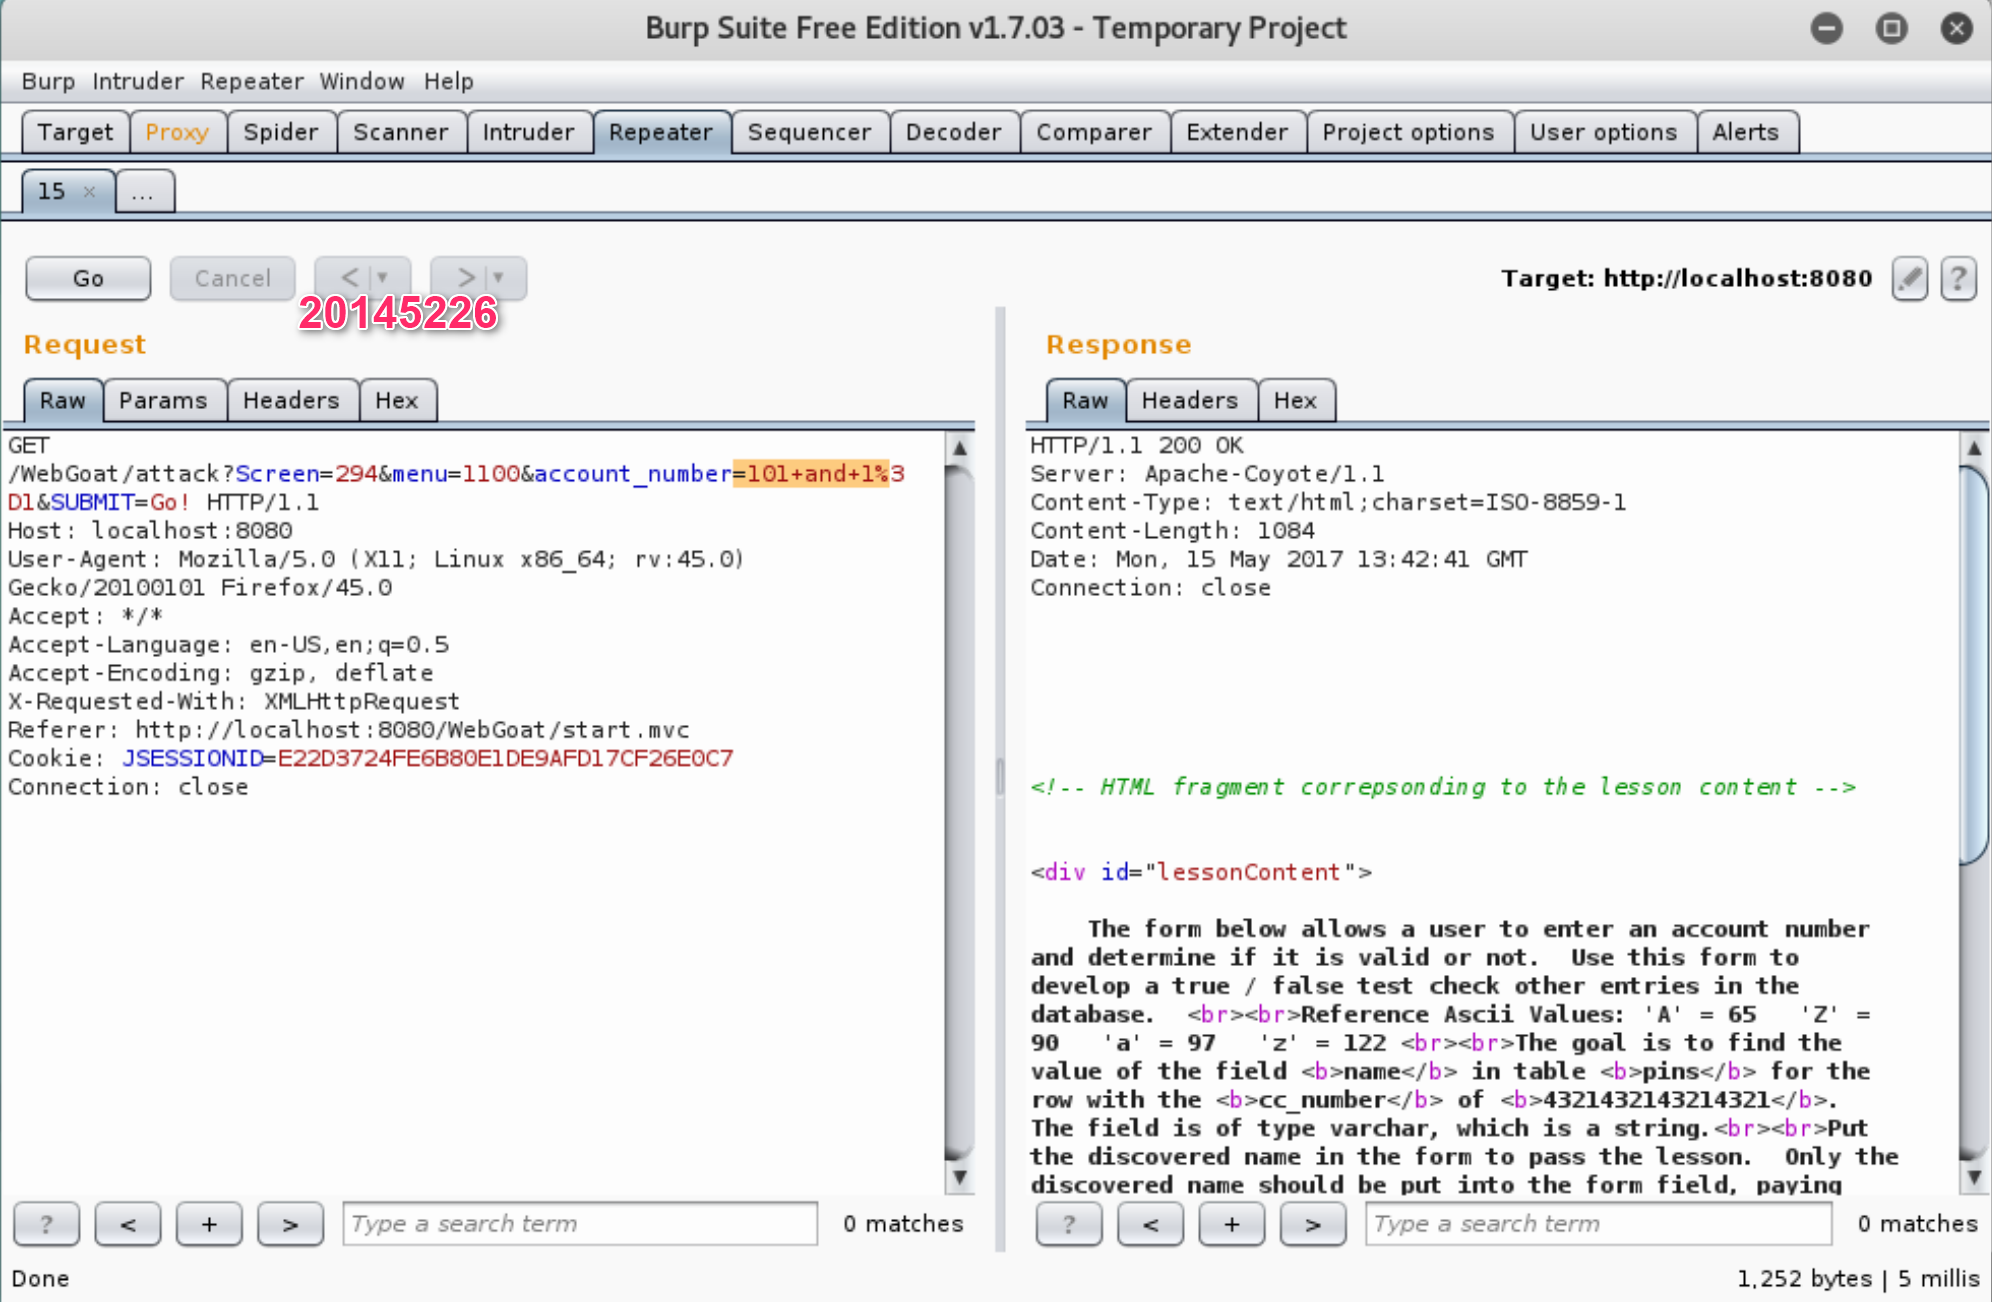1992x1302 pixels.
Task: Click request pane vertical scrollbar thumb
Action: point(959,812)
